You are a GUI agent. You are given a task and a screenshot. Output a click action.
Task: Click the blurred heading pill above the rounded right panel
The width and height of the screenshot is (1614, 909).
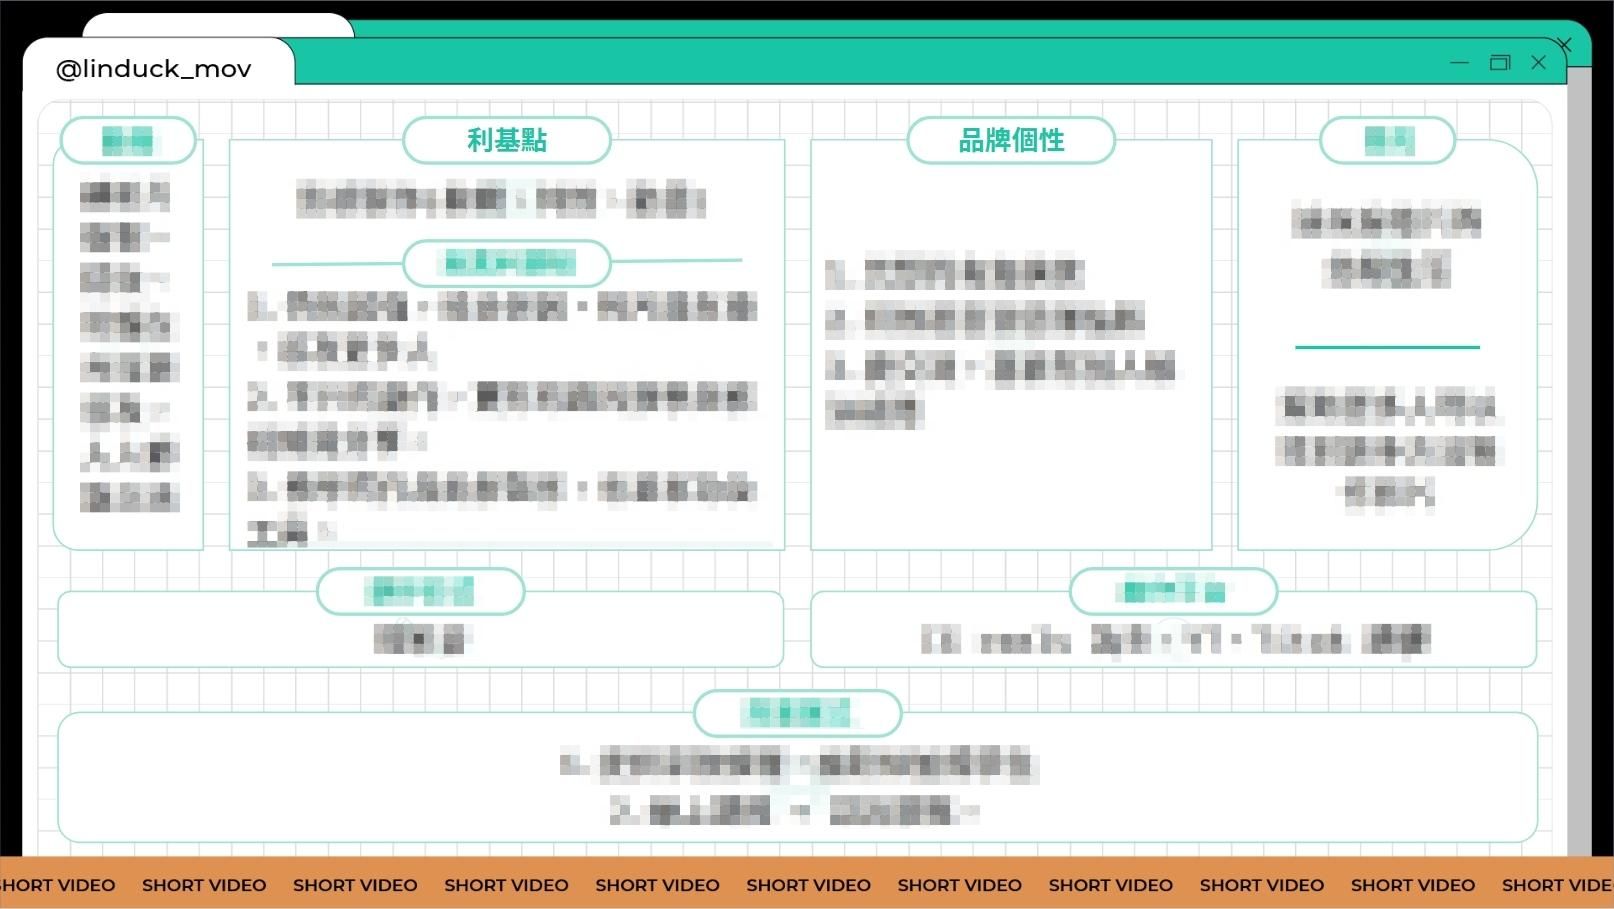click(x=1387, y=140)
